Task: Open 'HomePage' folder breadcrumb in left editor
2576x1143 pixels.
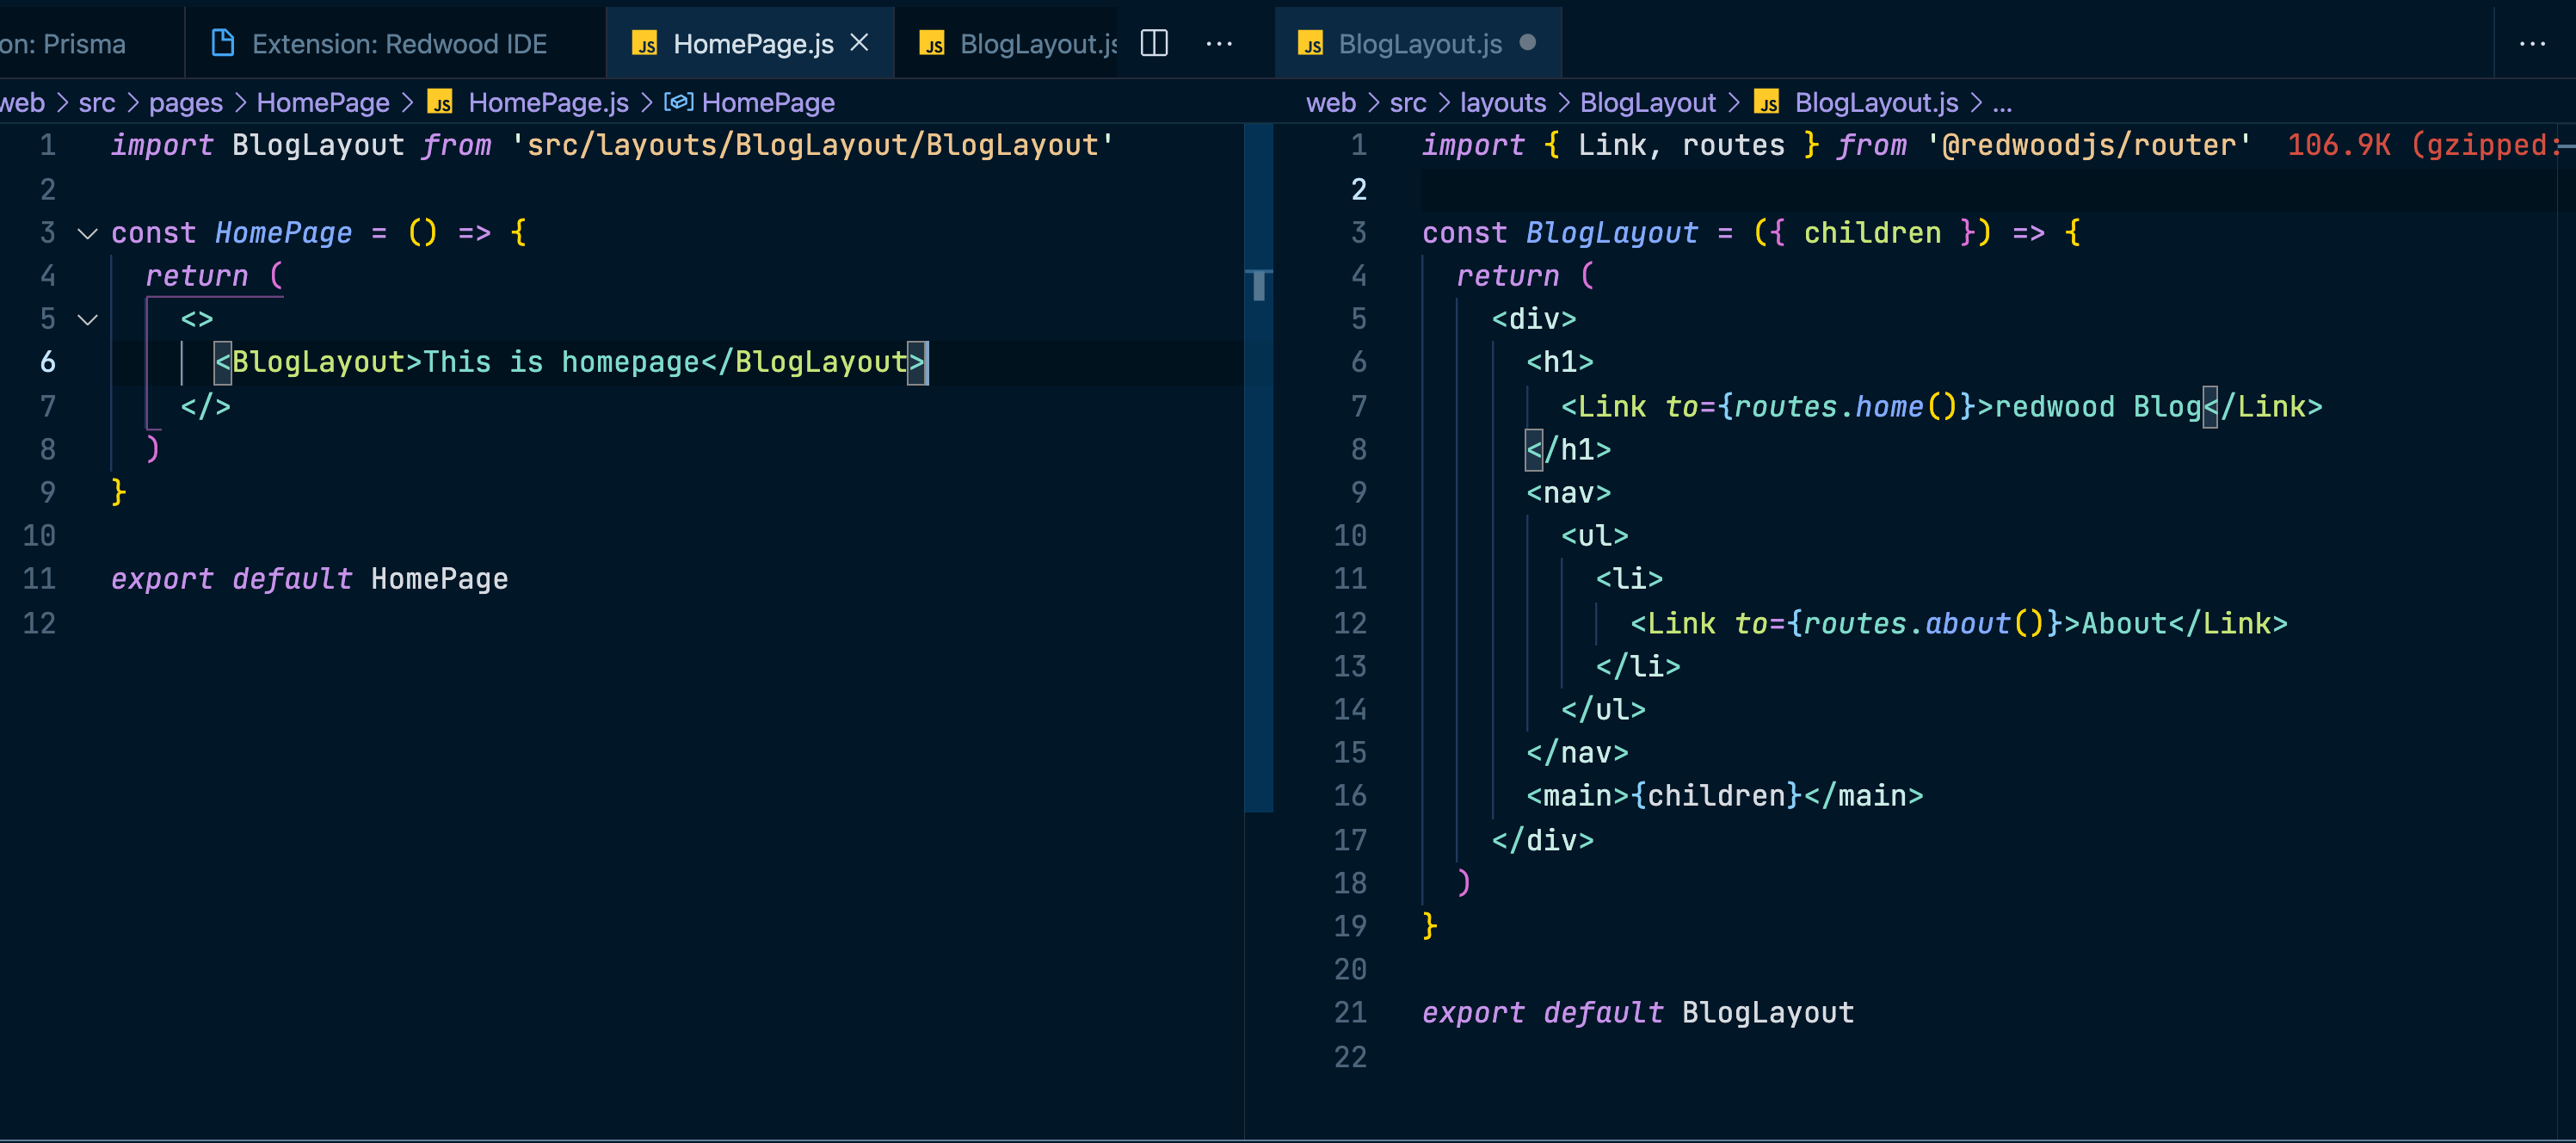Action: coord(323,102)
